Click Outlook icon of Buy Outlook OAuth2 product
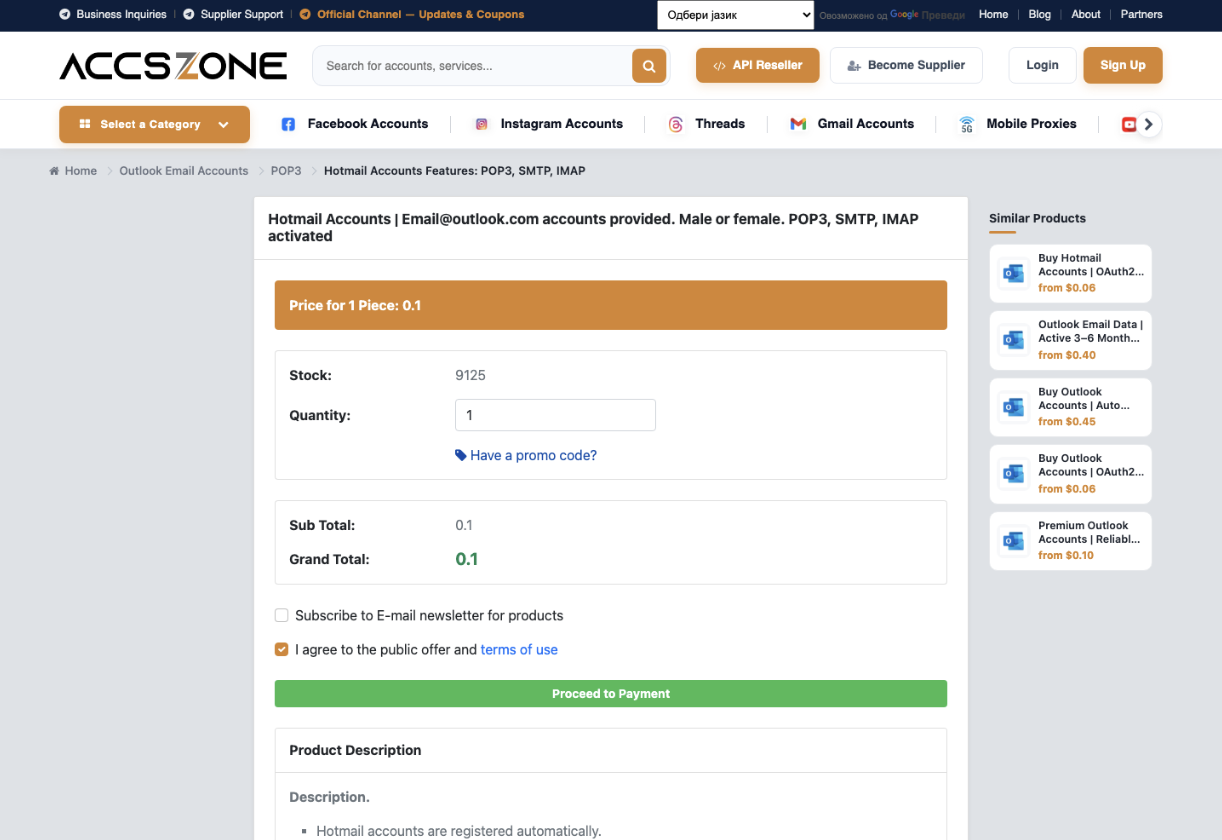1222x840 pixels. point(1014,474)
